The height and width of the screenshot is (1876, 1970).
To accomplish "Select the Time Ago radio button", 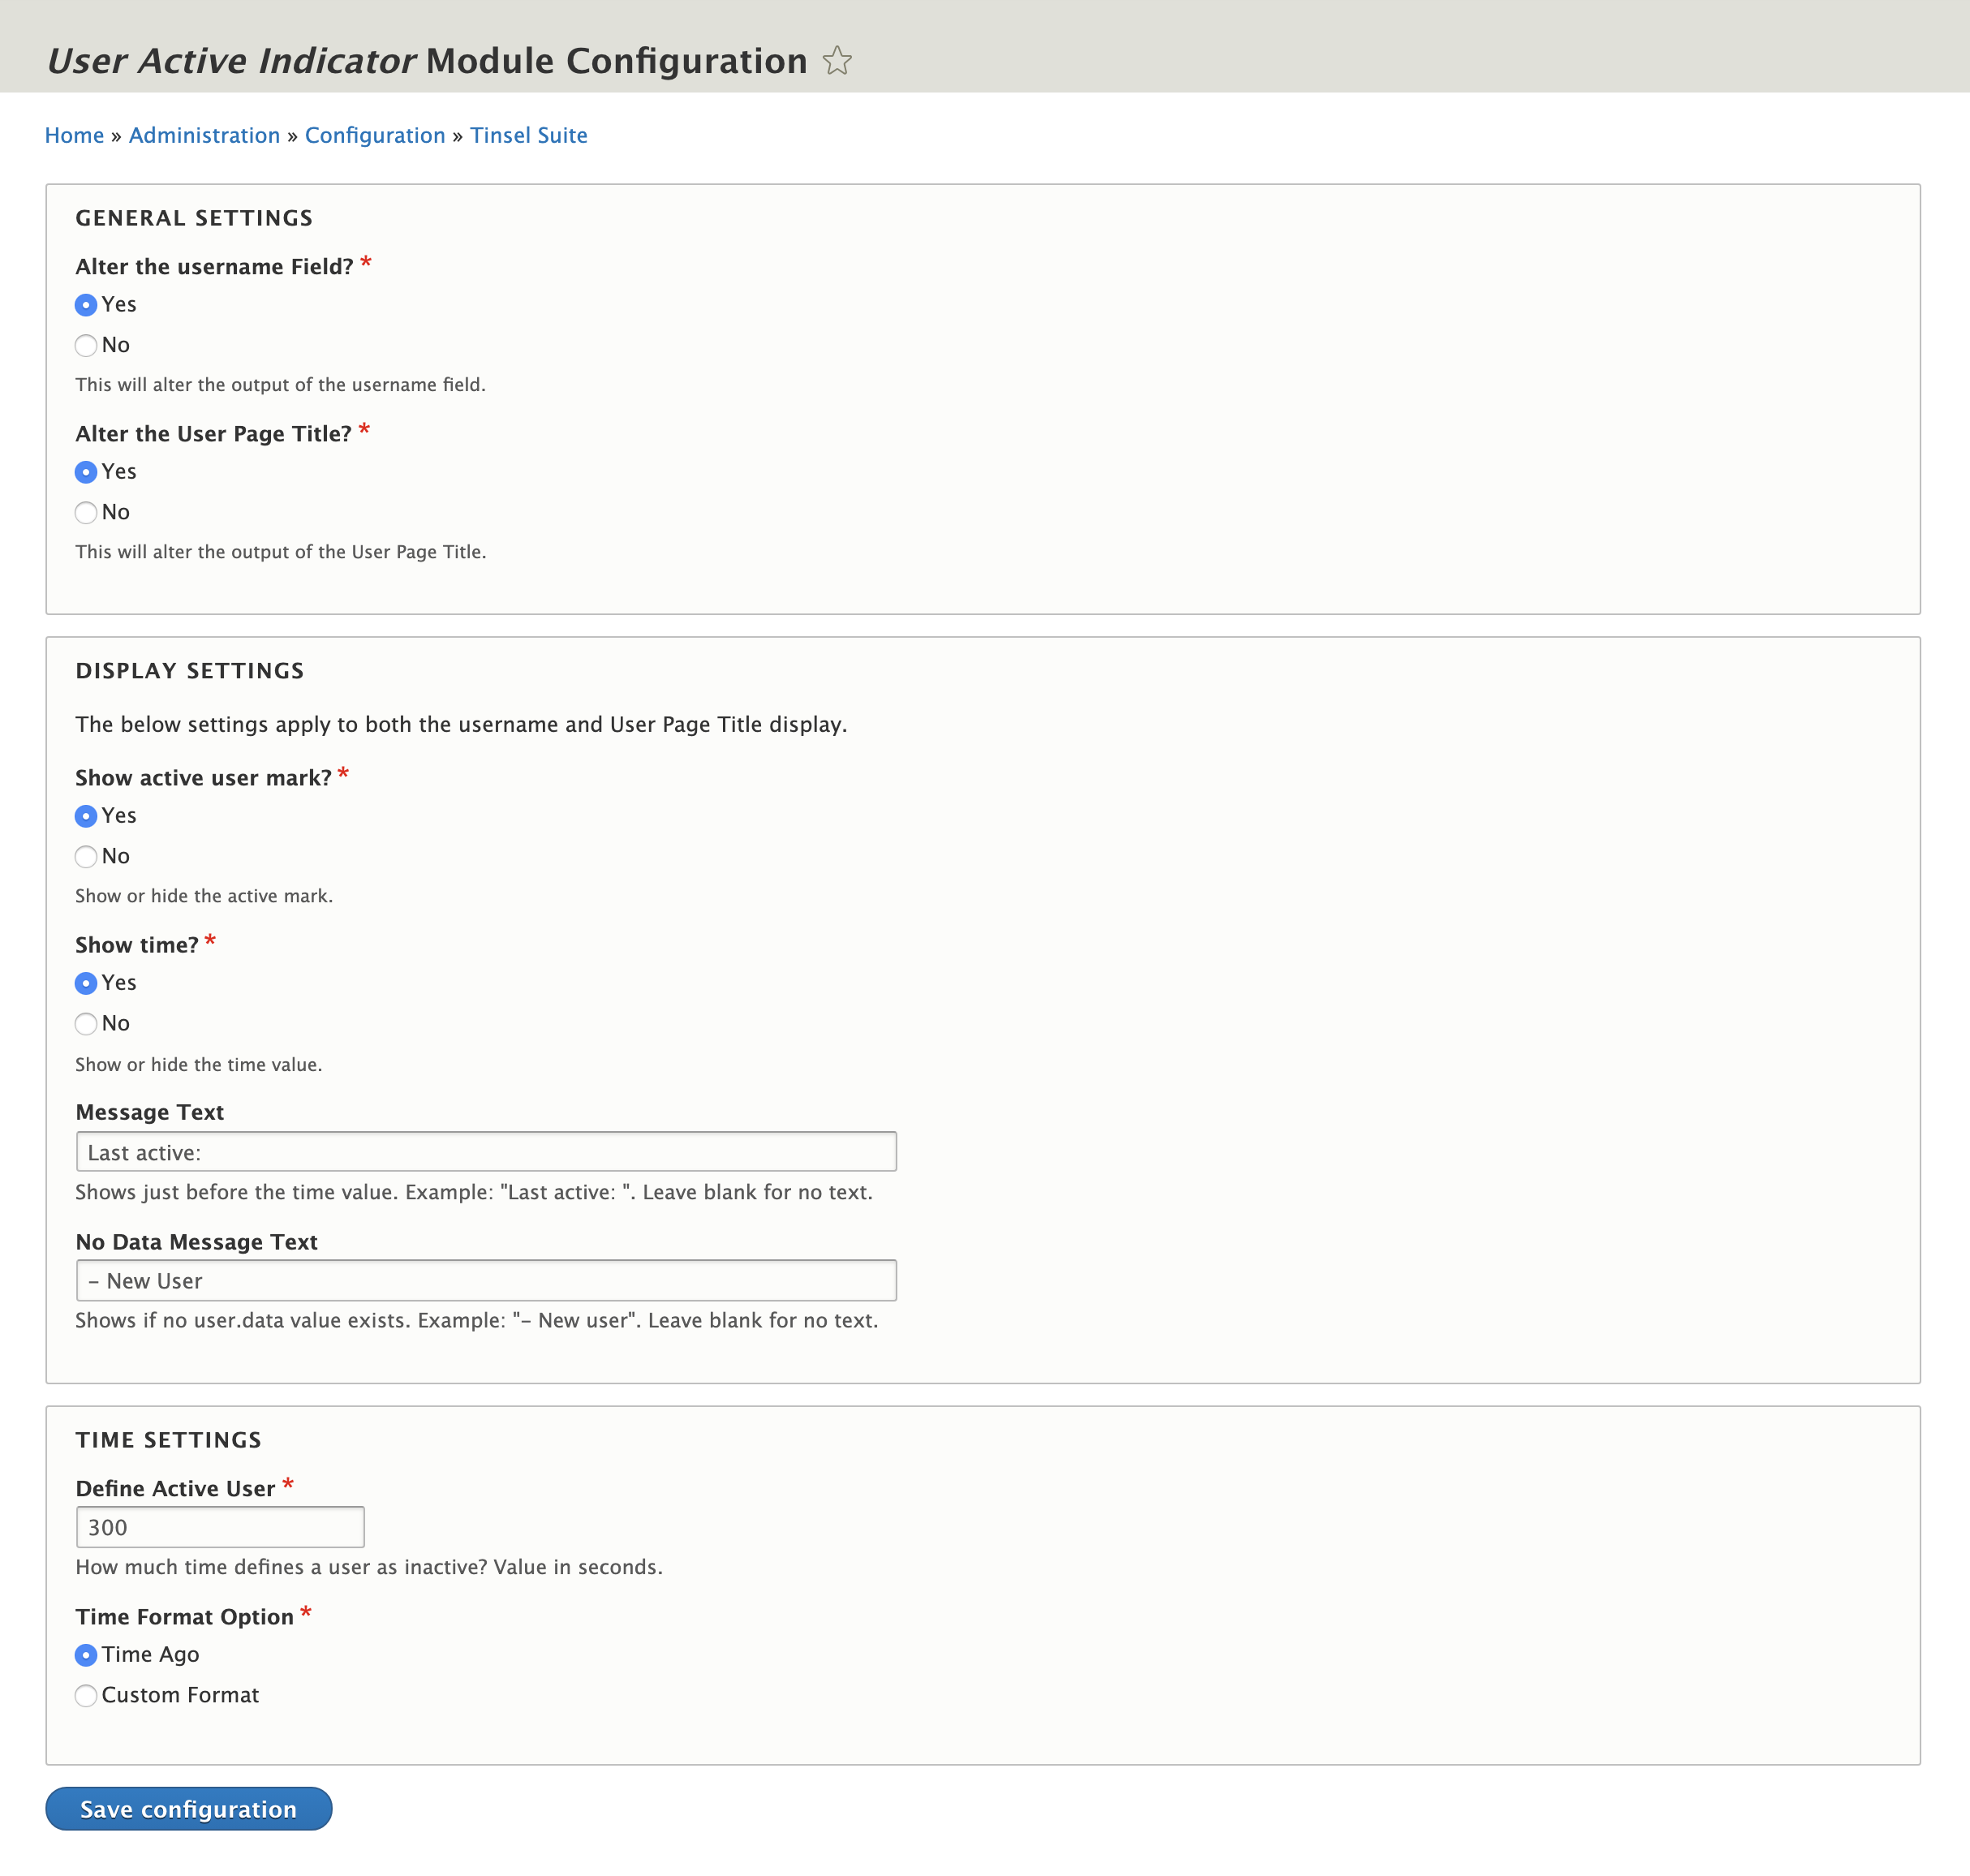I will 86,1655.
